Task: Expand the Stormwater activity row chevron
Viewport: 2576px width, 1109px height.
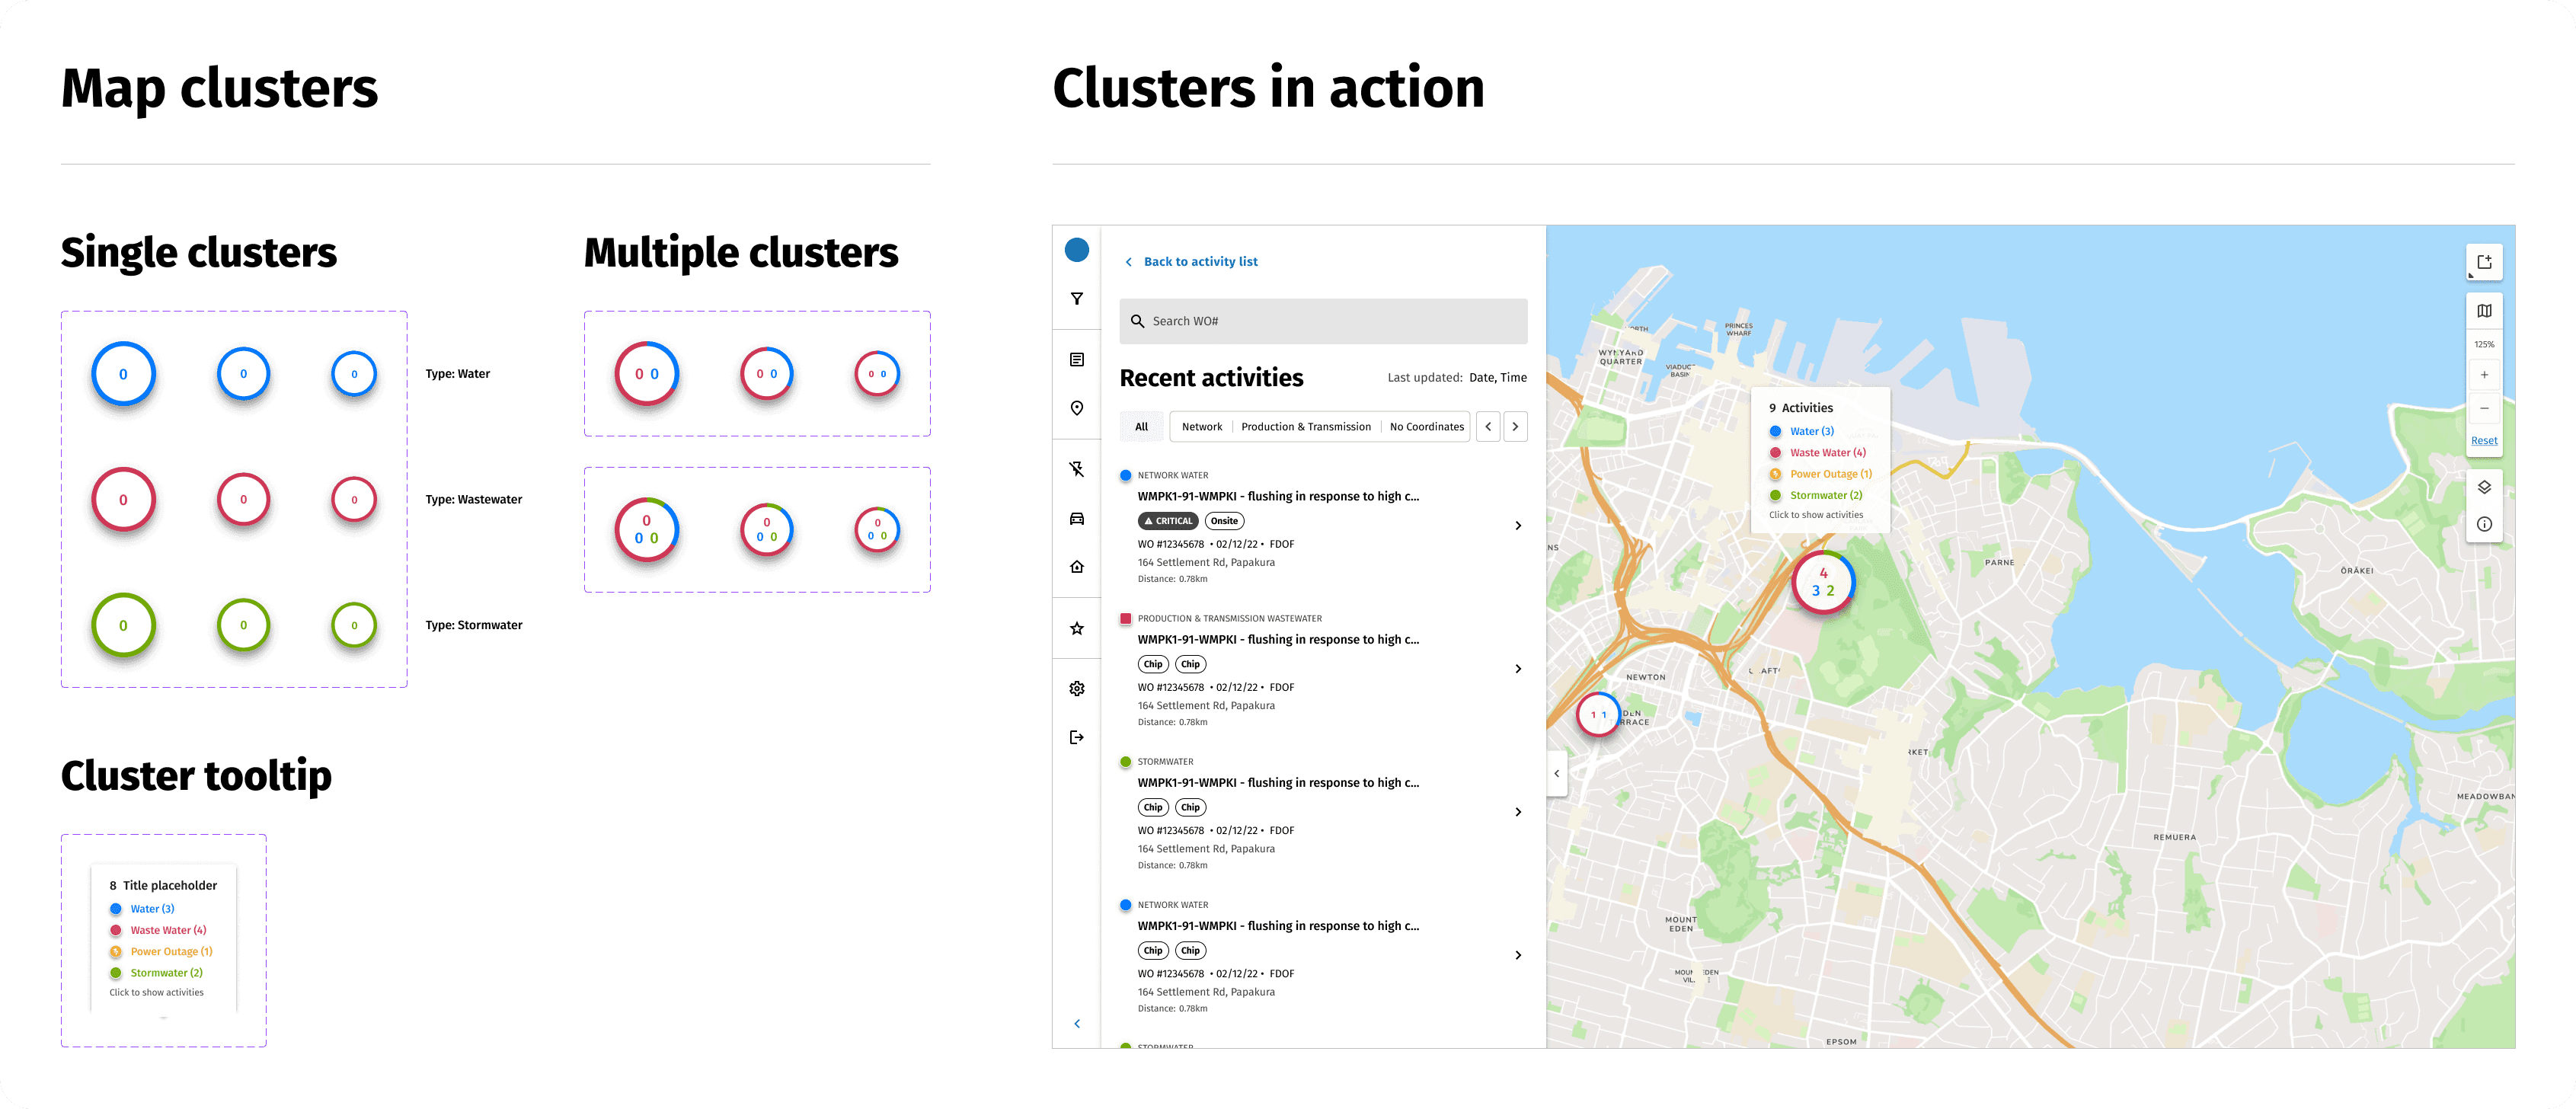Action: coord(1518,812)
